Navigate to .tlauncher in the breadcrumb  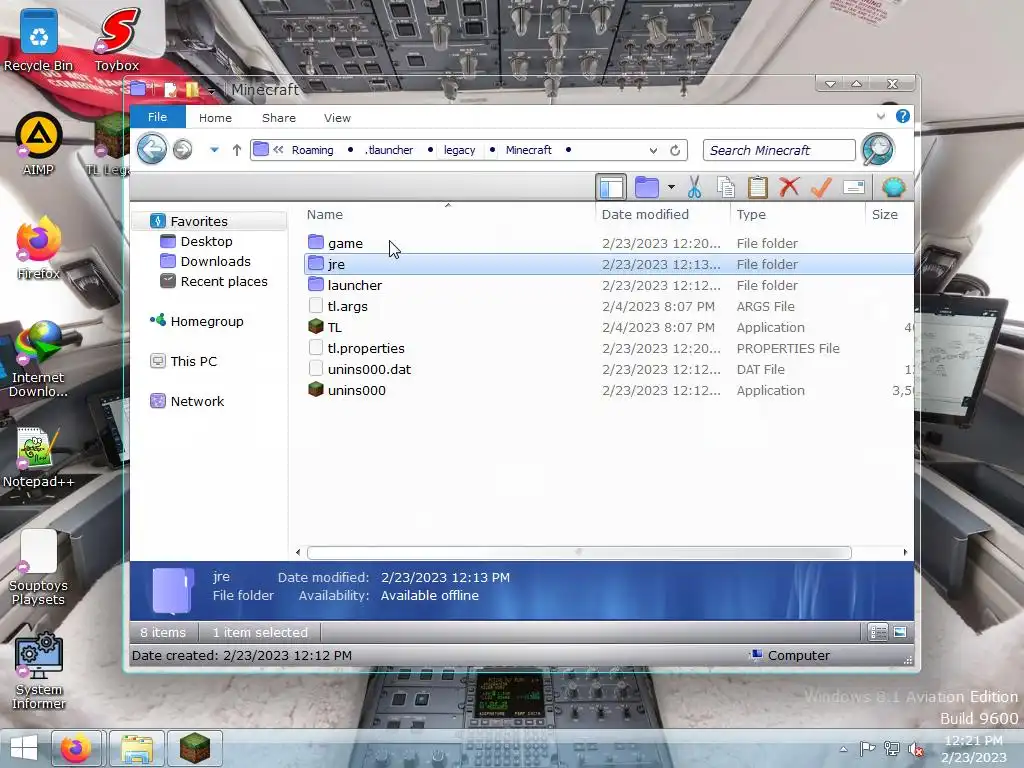click(x=389, y=150)
